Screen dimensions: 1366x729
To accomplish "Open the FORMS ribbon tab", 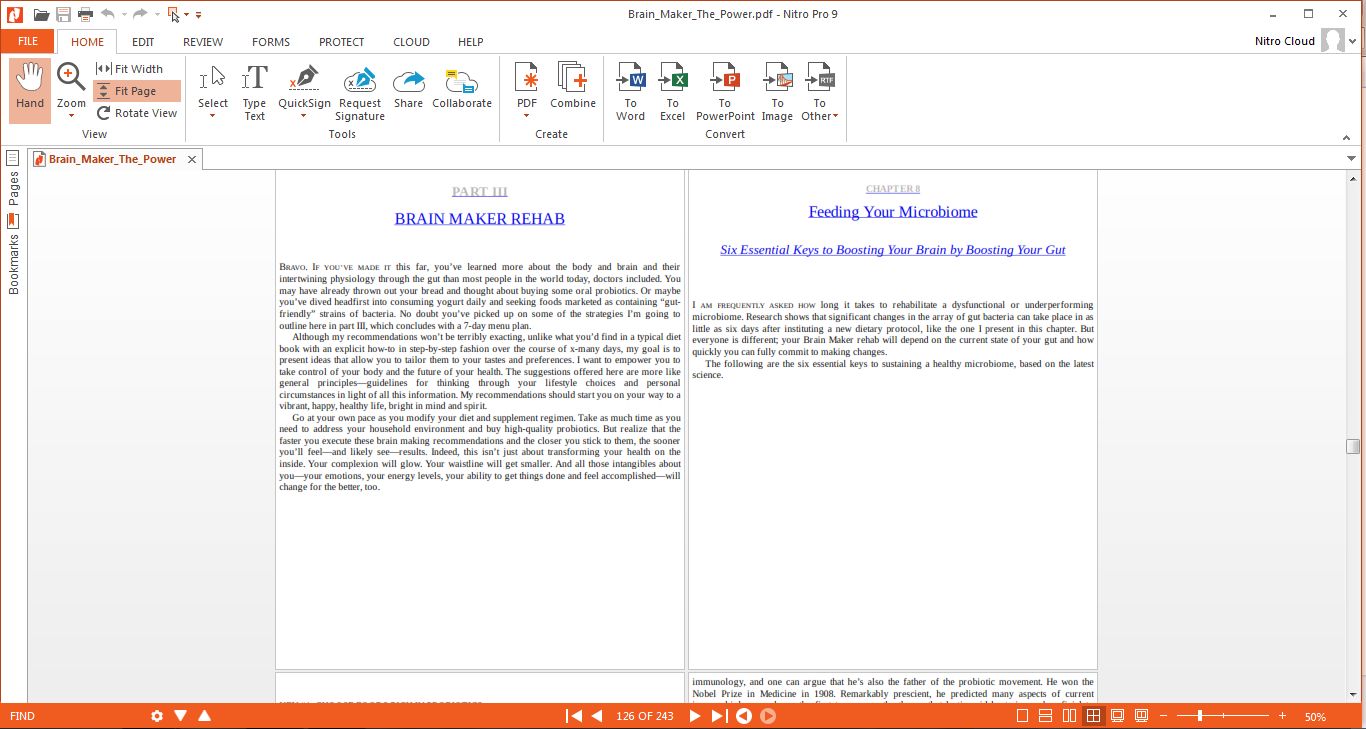I will tap(271, 42).
